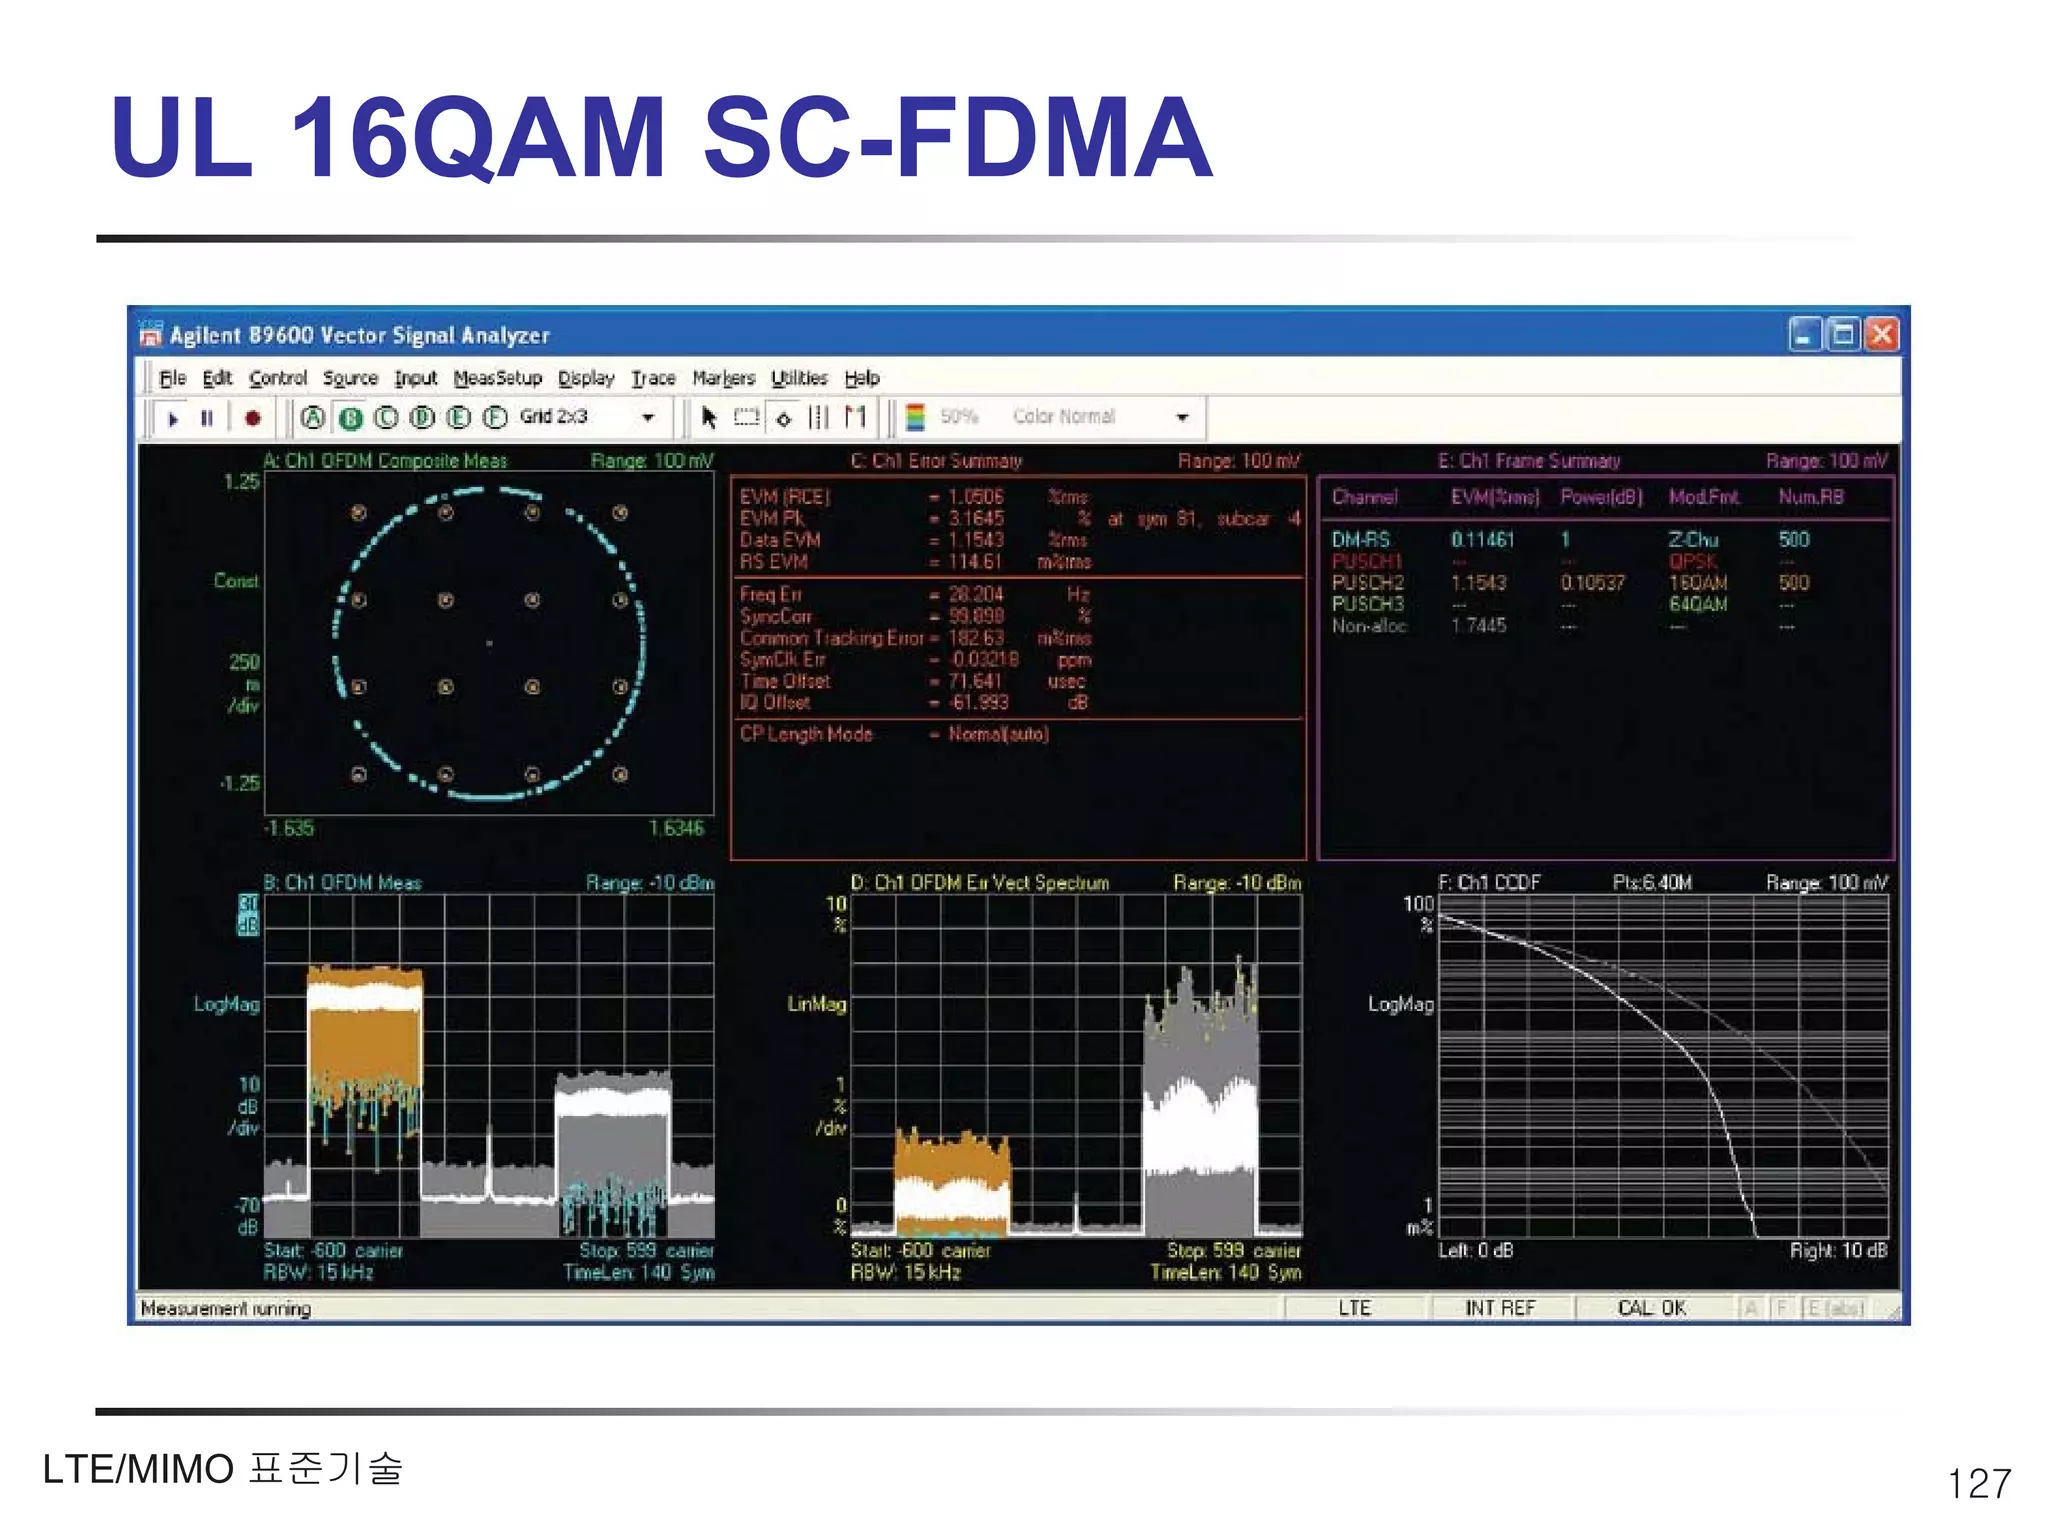
Task: Select the 'C: Ch1 Error Summary' trace title
Action: tap(936, 461)
